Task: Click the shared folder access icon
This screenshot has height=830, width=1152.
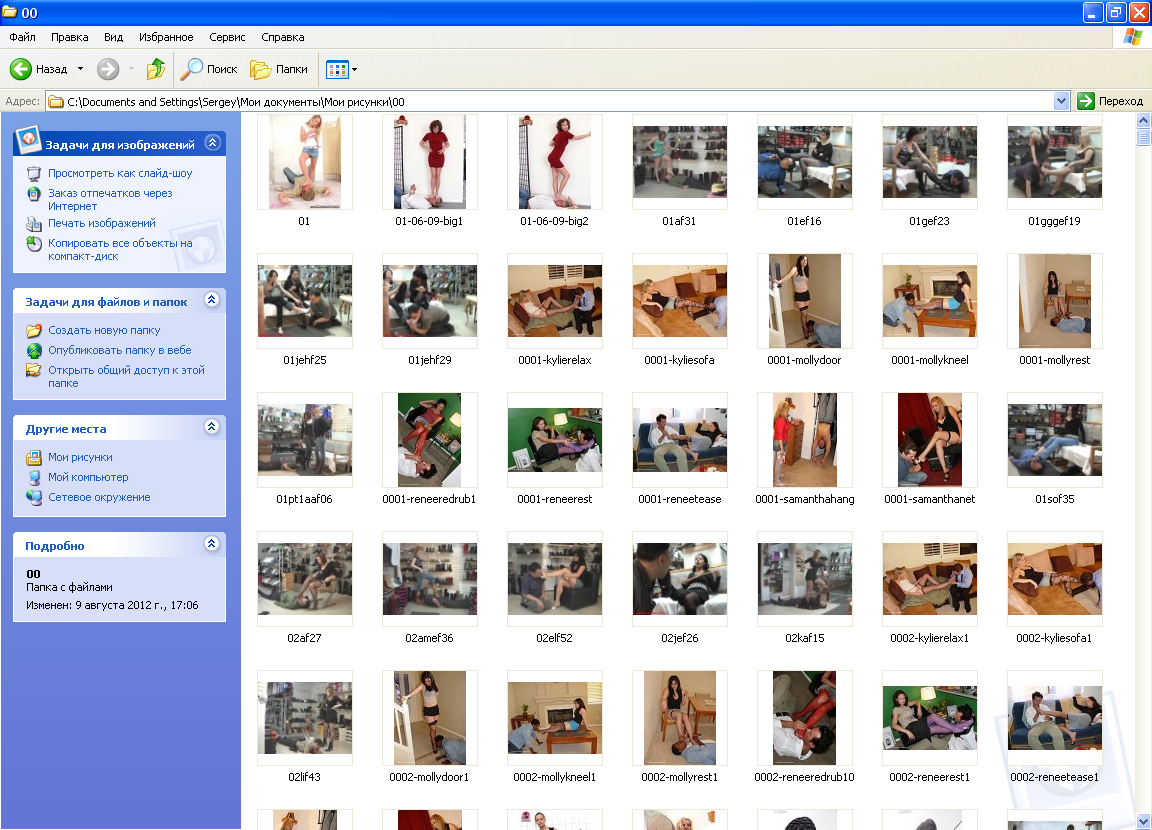Action: pyautogui.click(x=34, y=370)
